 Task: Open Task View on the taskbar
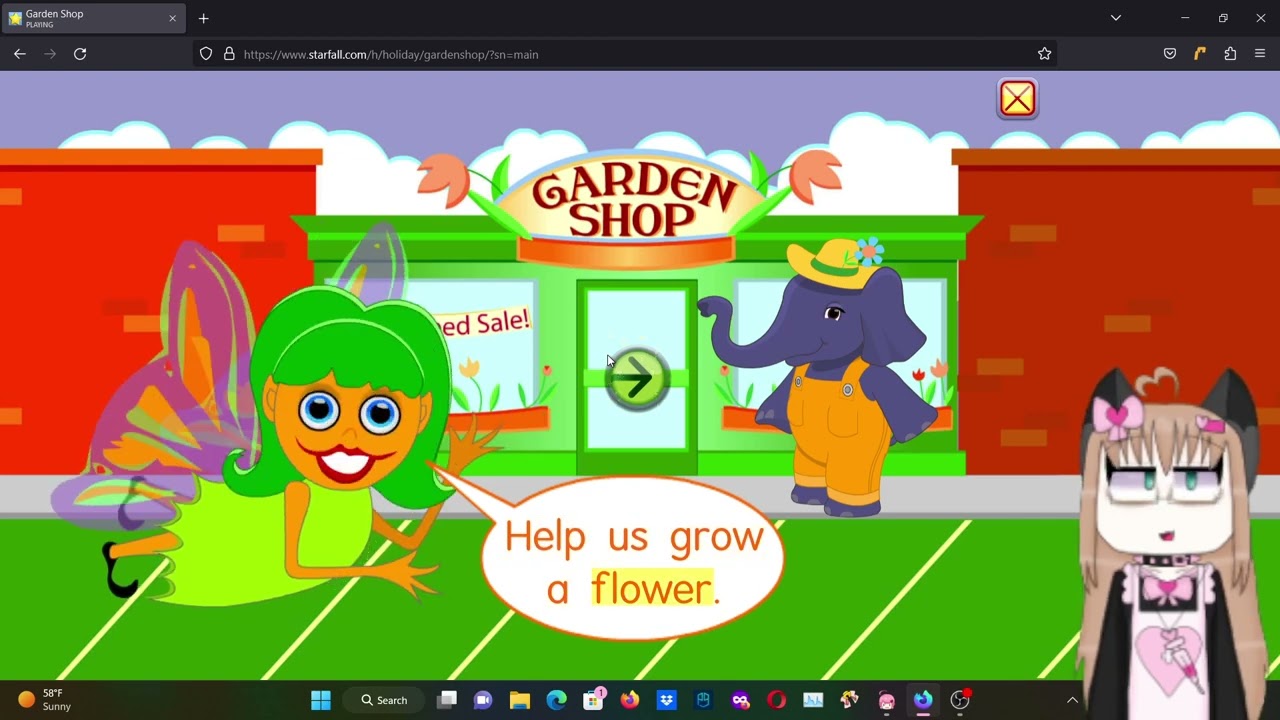click(447, 700)
